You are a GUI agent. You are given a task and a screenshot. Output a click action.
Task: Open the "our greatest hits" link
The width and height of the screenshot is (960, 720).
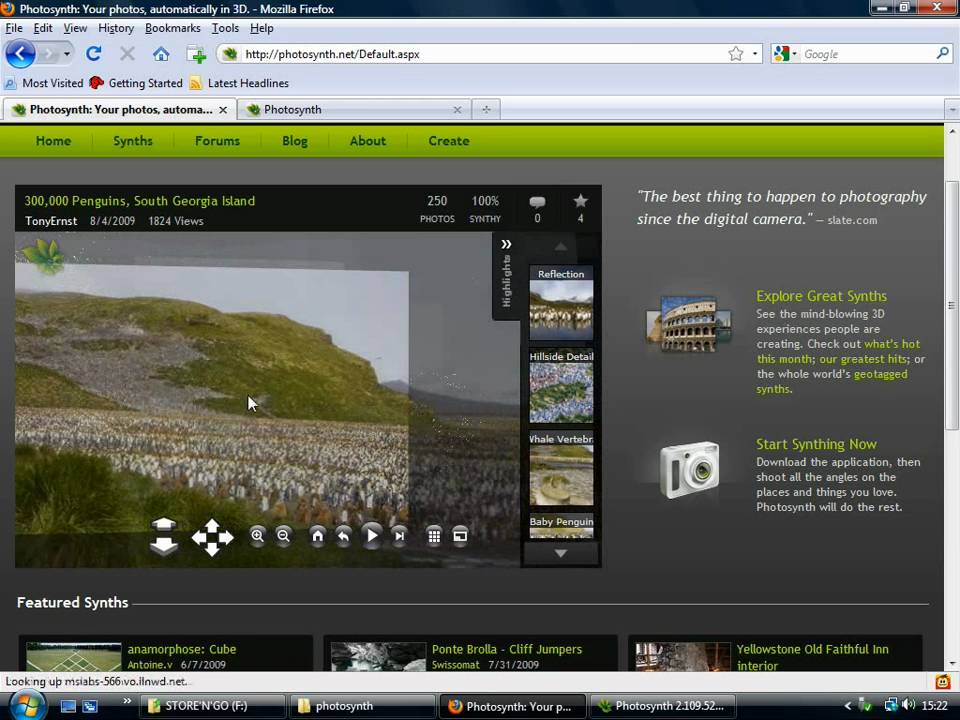point(863,359)
